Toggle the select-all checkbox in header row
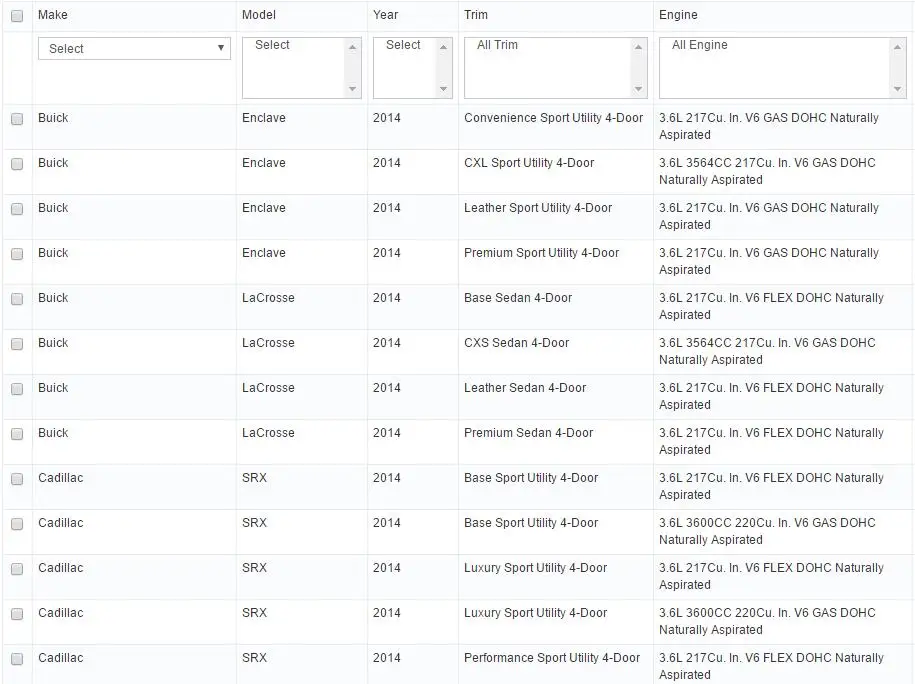Viewport: 915px width, 684px height. 17,16
